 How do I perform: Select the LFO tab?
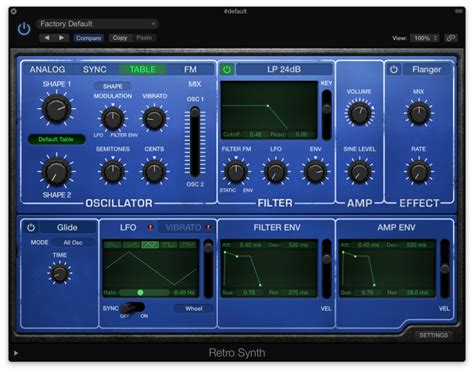click(128, 228)
